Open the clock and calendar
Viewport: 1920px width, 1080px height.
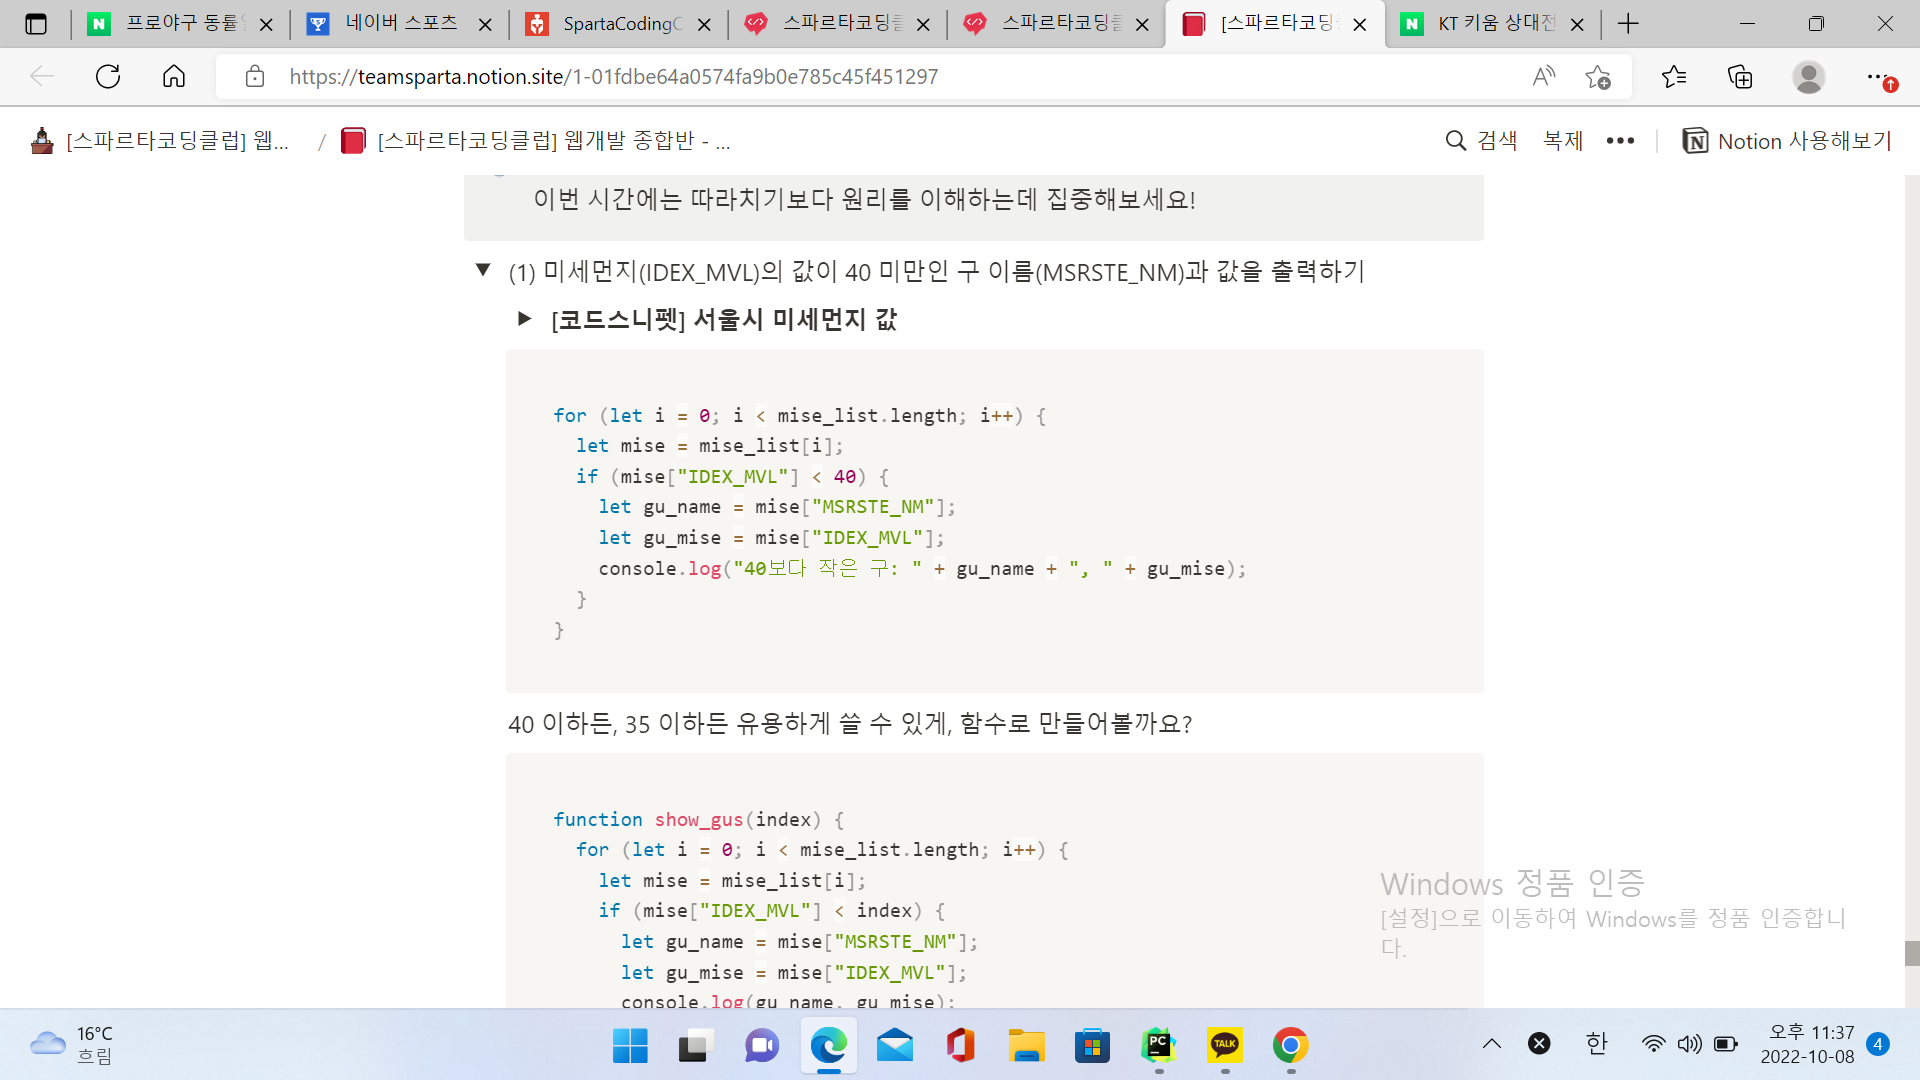(x=1808, y=1044)
